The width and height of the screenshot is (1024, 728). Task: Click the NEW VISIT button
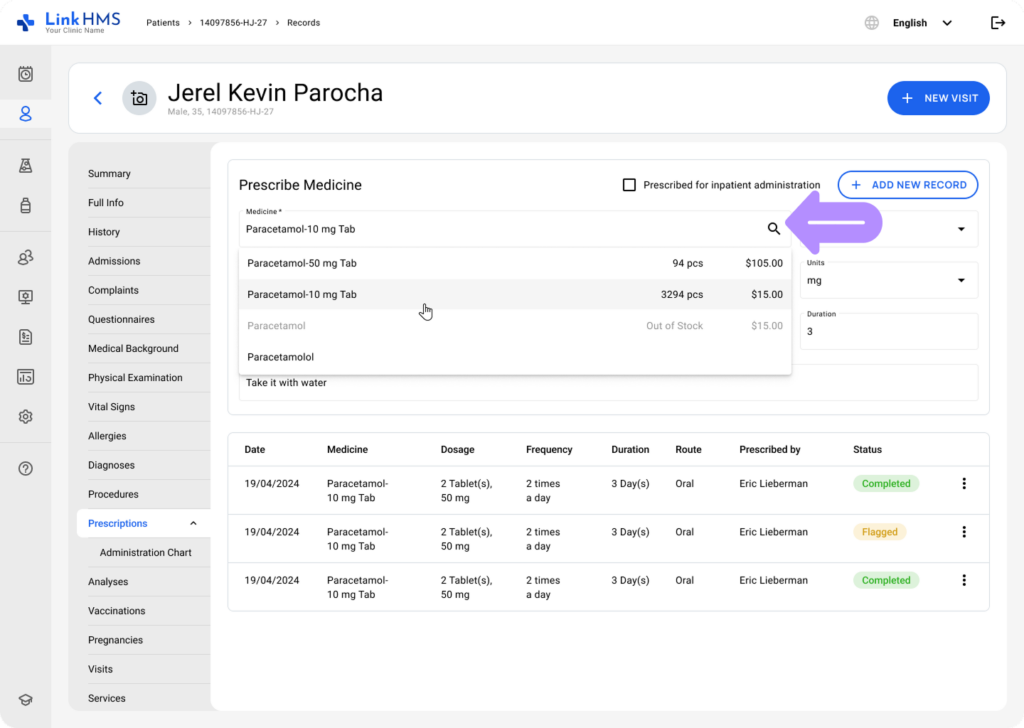click(937, 98)
